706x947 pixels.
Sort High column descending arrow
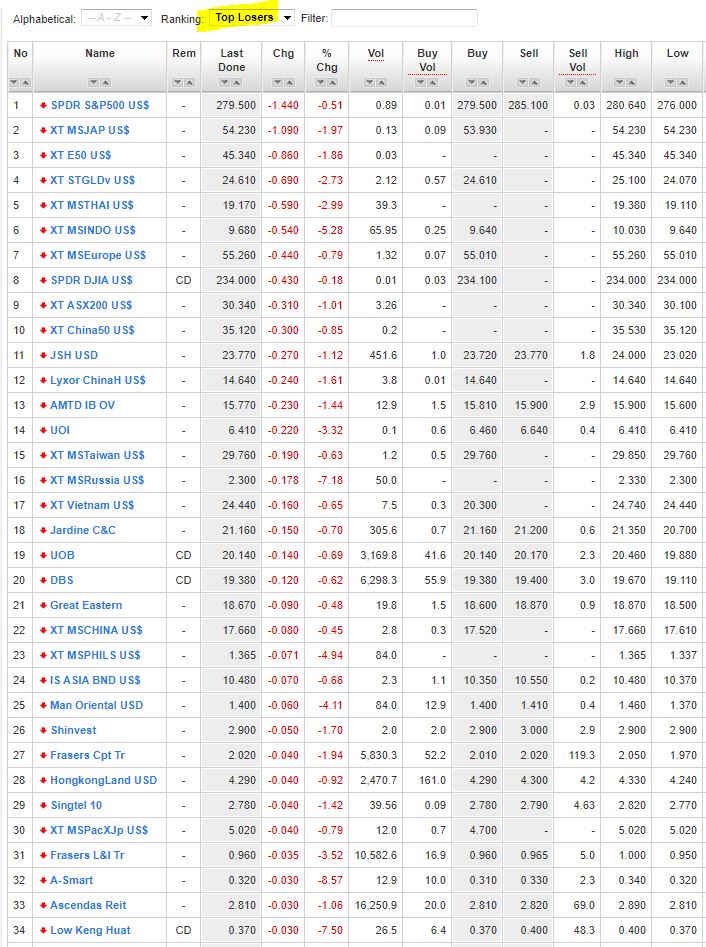point(620,83)
